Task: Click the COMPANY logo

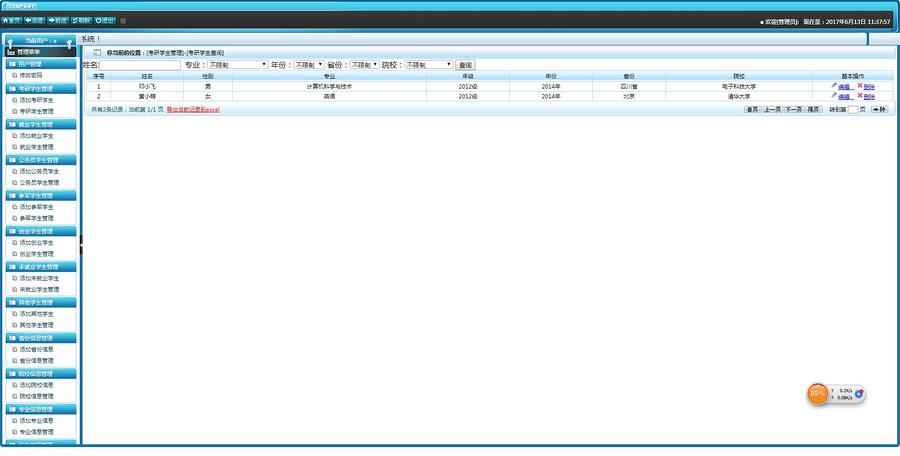Action: 22,6
